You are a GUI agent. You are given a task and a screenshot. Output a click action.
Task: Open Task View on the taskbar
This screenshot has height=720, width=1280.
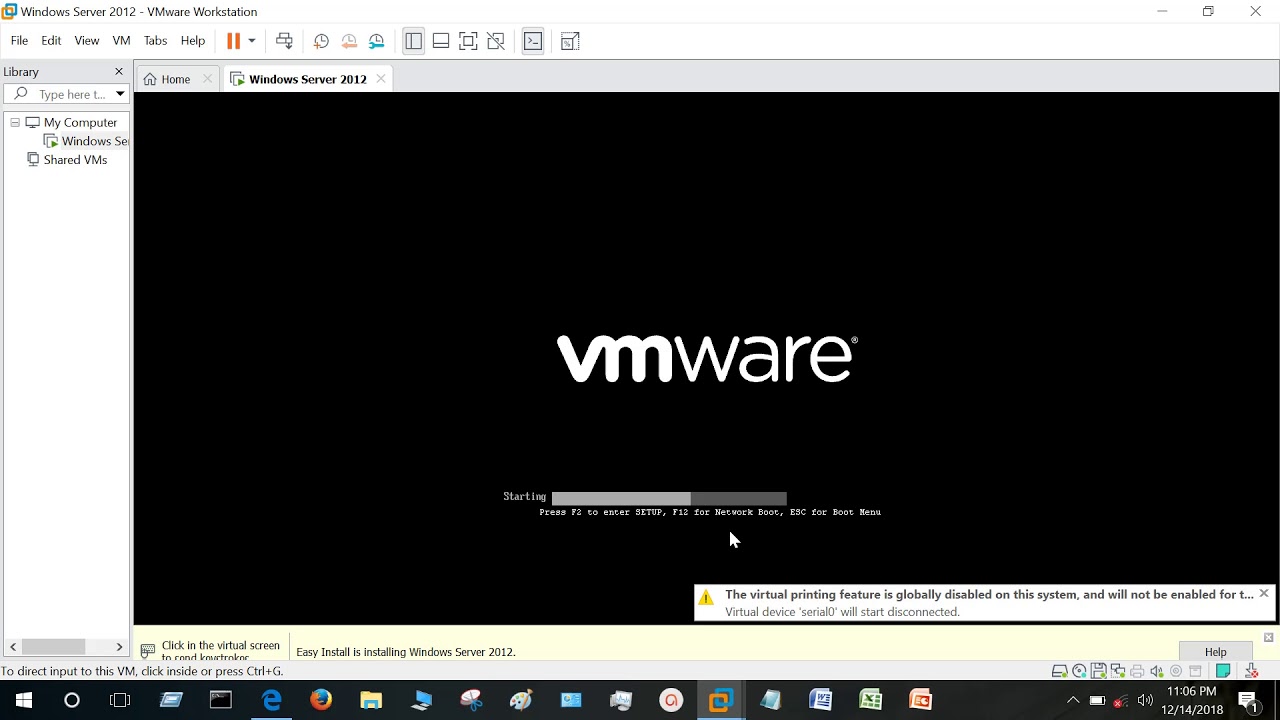pyautogui.click(x=120, y=700)
